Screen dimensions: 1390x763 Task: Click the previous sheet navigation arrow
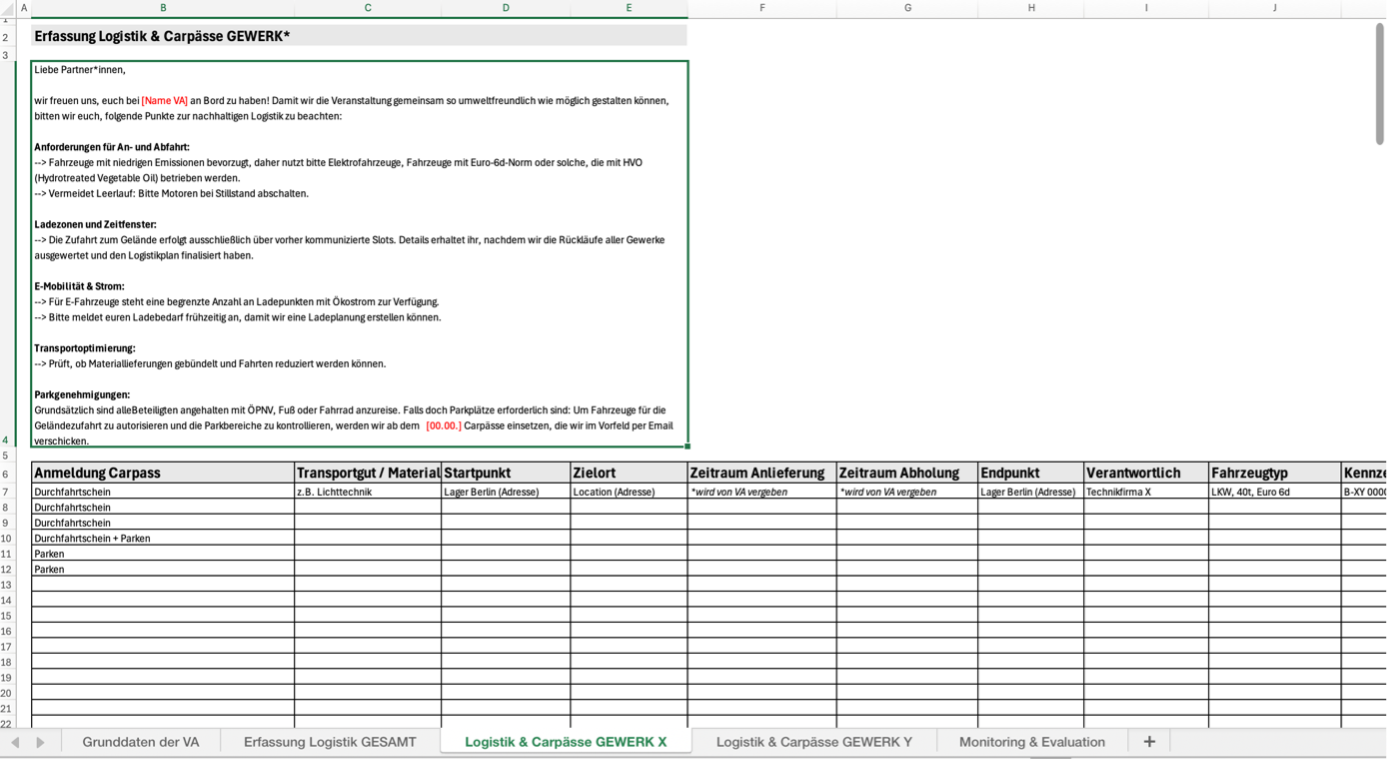[x=15, y=742]
